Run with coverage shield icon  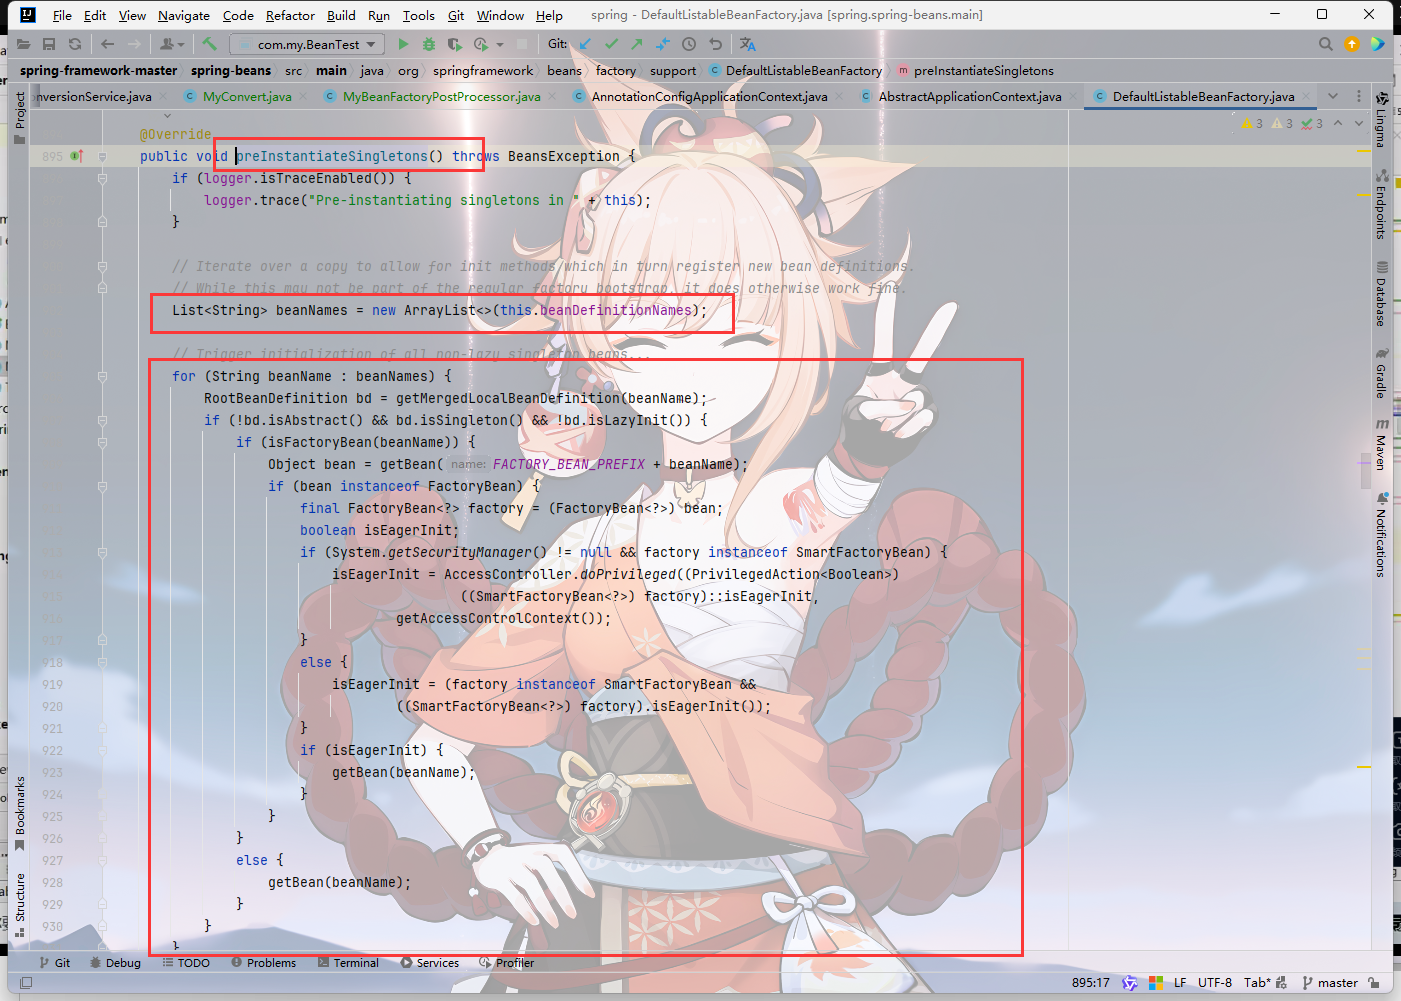click(454, 44)
